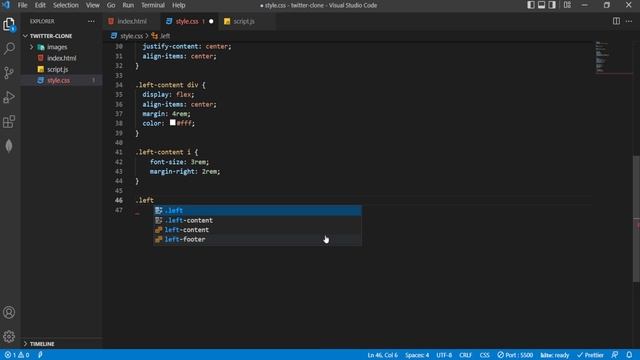This screenshot has height=360, width=640.
Task: Switch to the index.html editor tab
Action: (x=131, y=21)
